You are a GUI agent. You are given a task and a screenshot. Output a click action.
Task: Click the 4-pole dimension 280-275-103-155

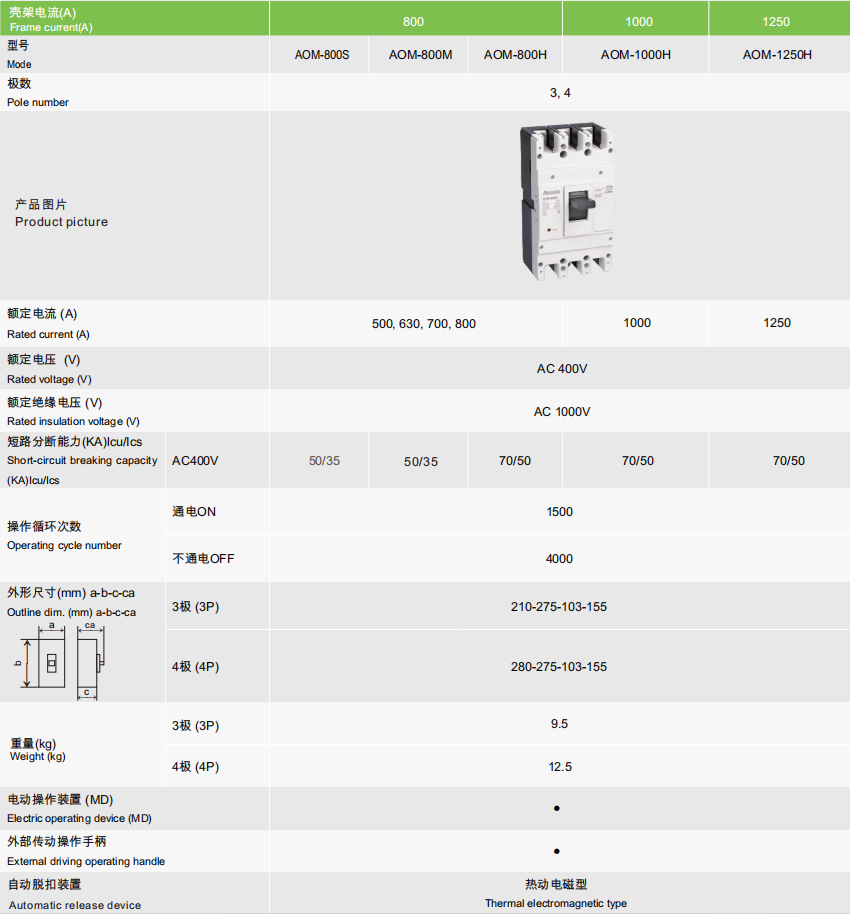(558, 667)
